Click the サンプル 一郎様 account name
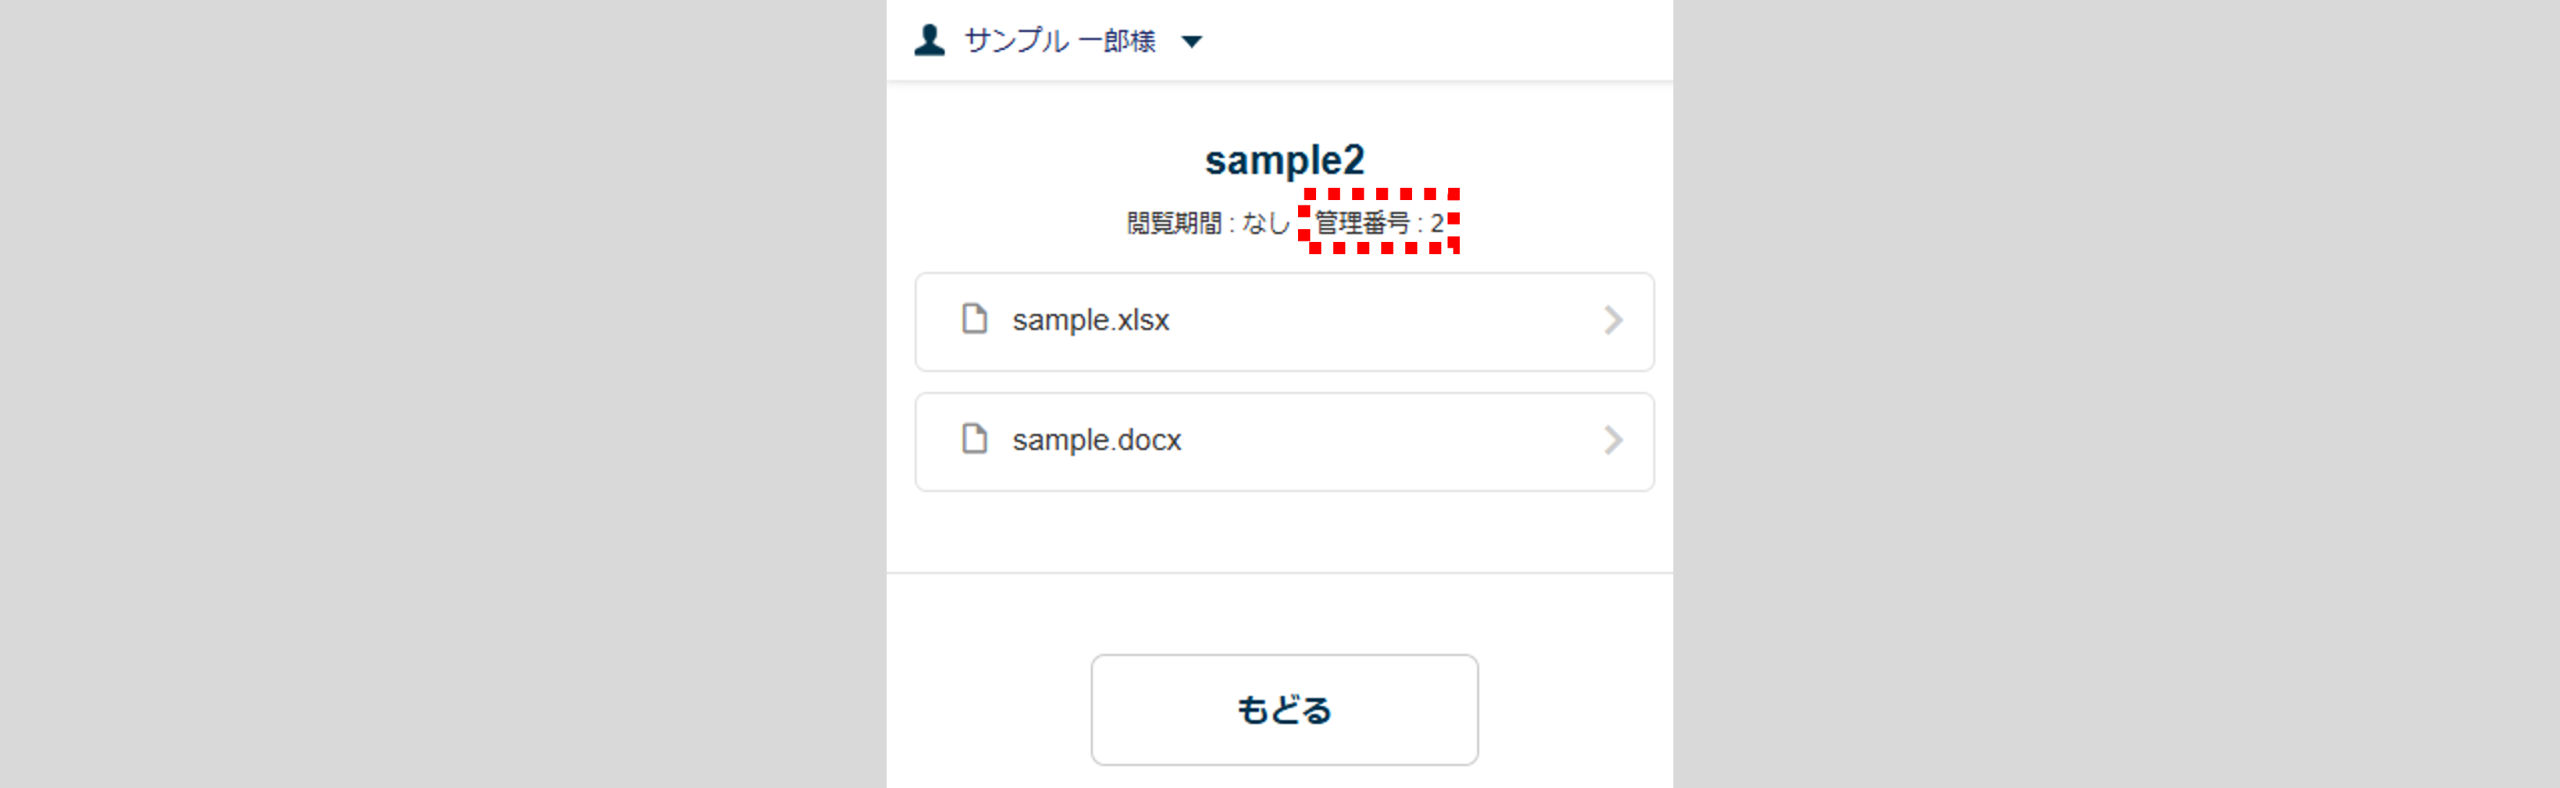 tap(1059, 41)
